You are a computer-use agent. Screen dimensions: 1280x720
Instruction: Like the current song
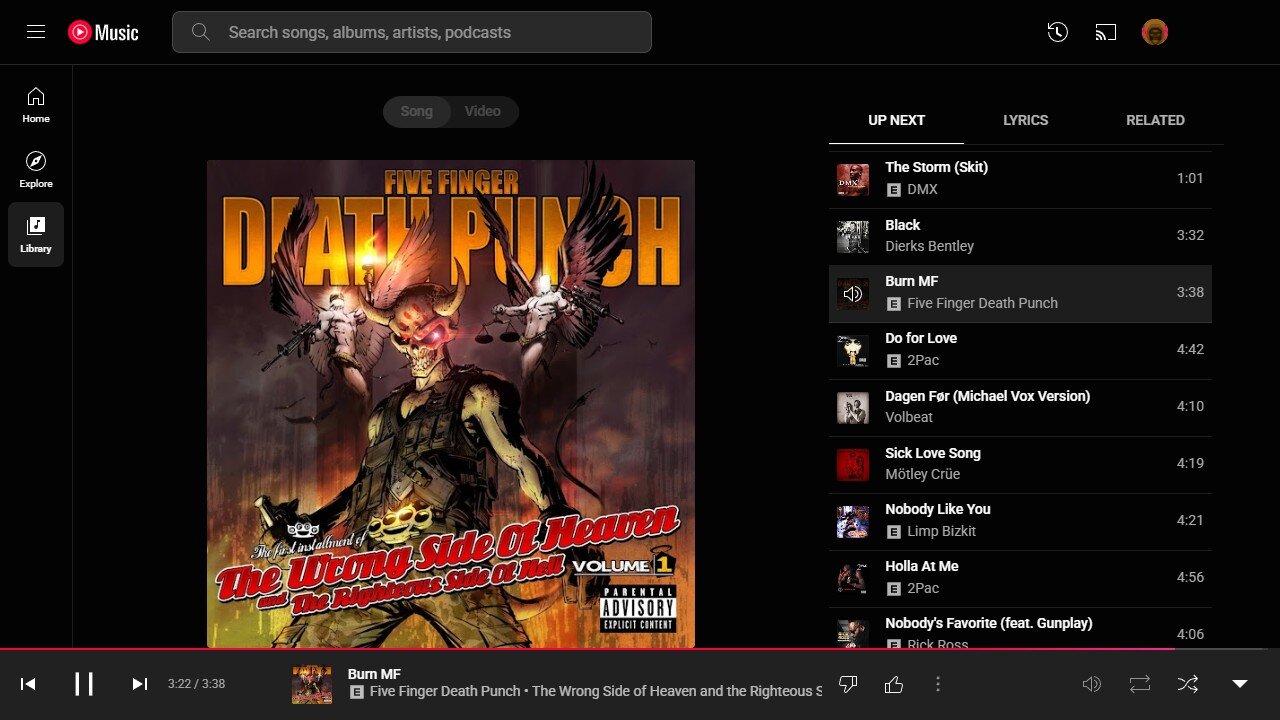click(894, 684)
